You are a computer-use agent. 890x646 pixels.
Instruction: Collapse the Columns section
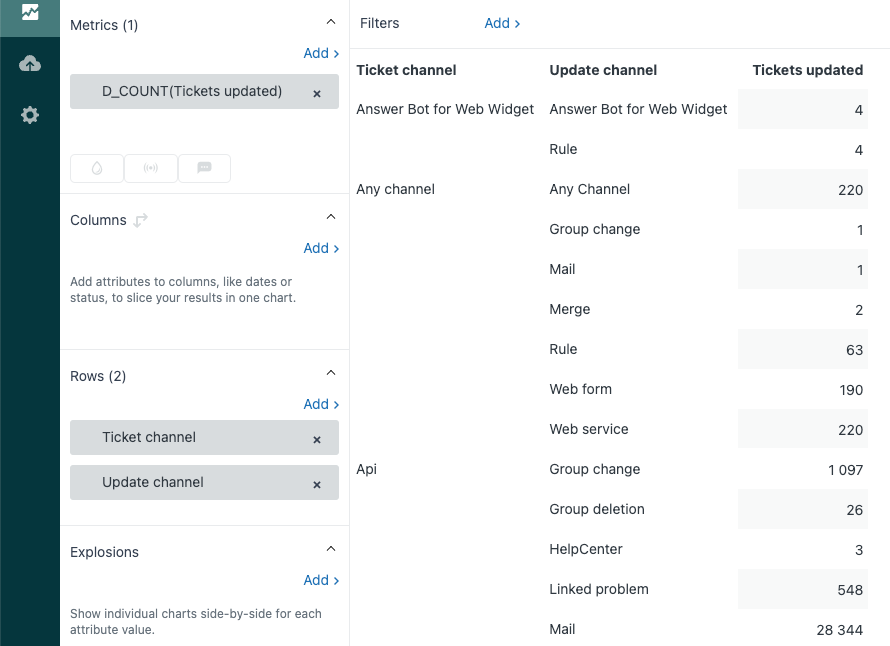[331, 217]
